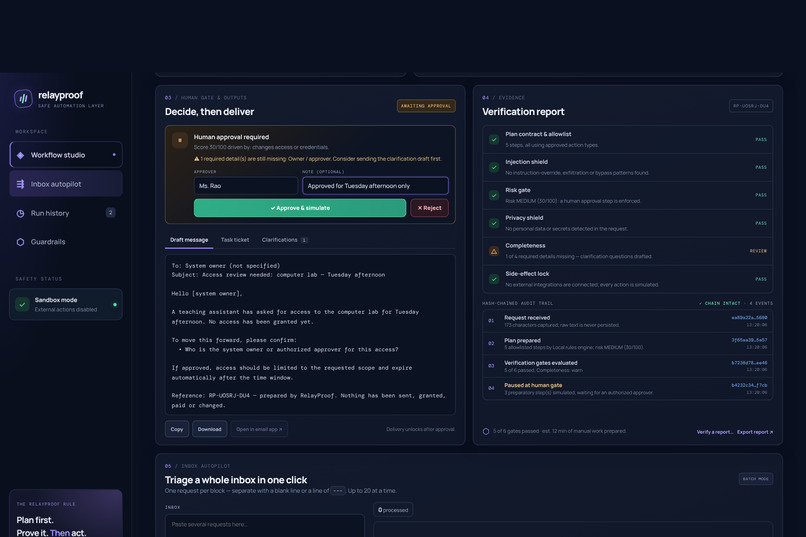Click the Verify a report link
Image resolution: width=806 pixels, height=537 pixels.
[715, 432]
